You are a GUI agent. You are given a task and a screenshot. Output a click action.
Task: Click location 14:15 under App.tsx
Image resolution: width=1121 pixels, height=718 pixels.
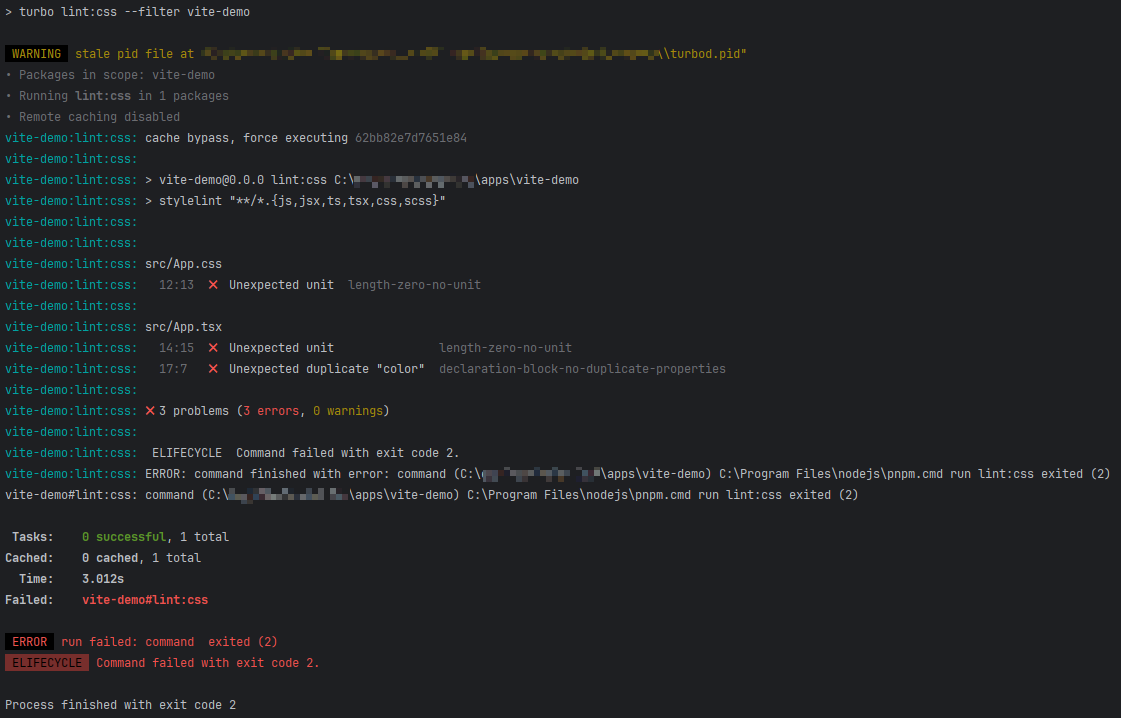pos(177,348)
